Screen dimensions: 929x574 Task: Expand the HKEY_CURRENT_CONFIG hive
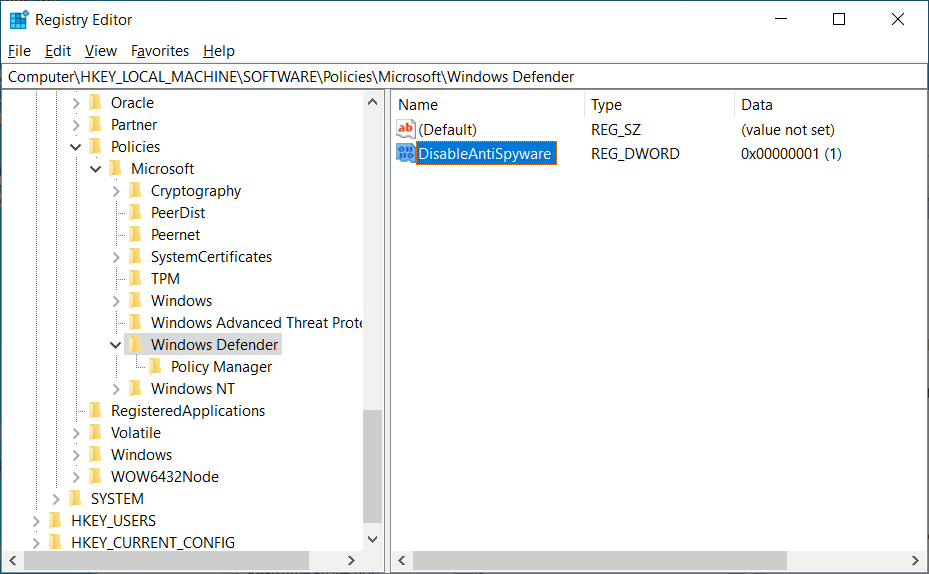coord(36,543)
